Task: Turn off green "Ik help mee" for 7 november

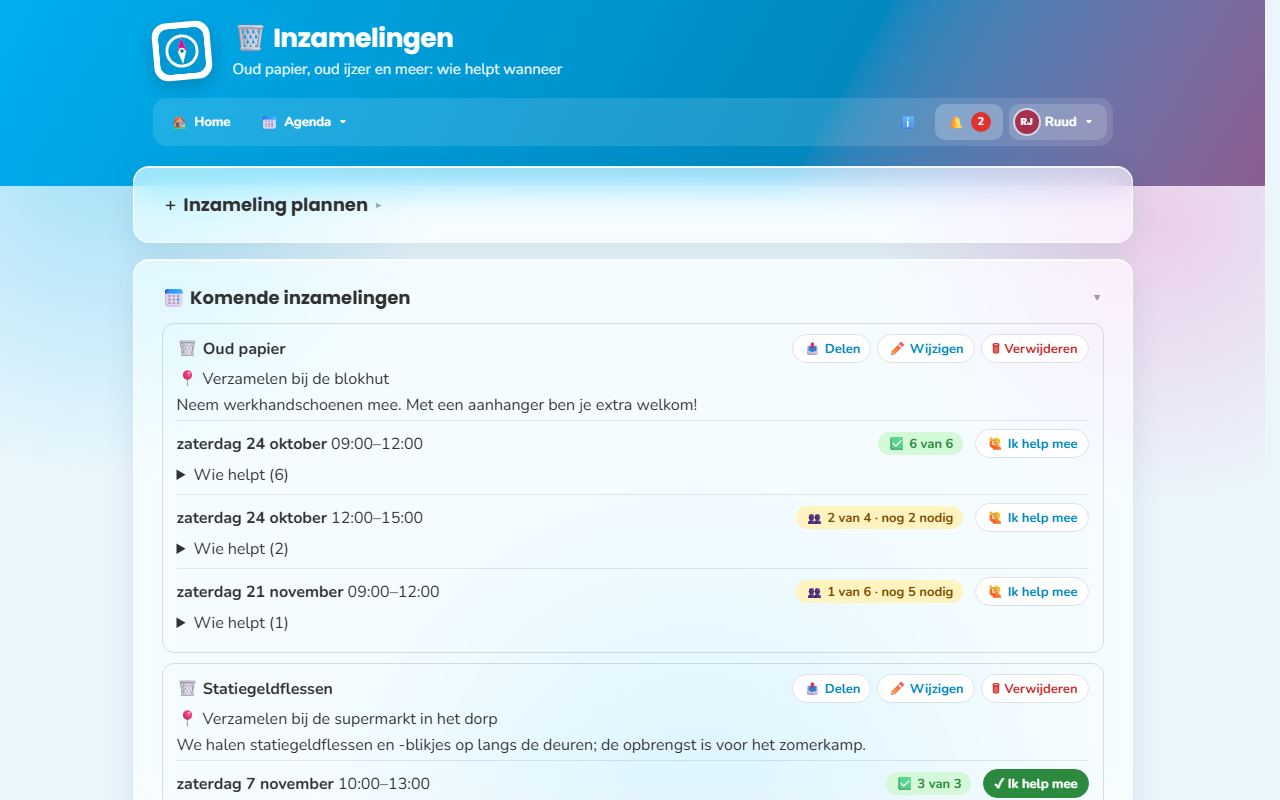Action: 1036,784
